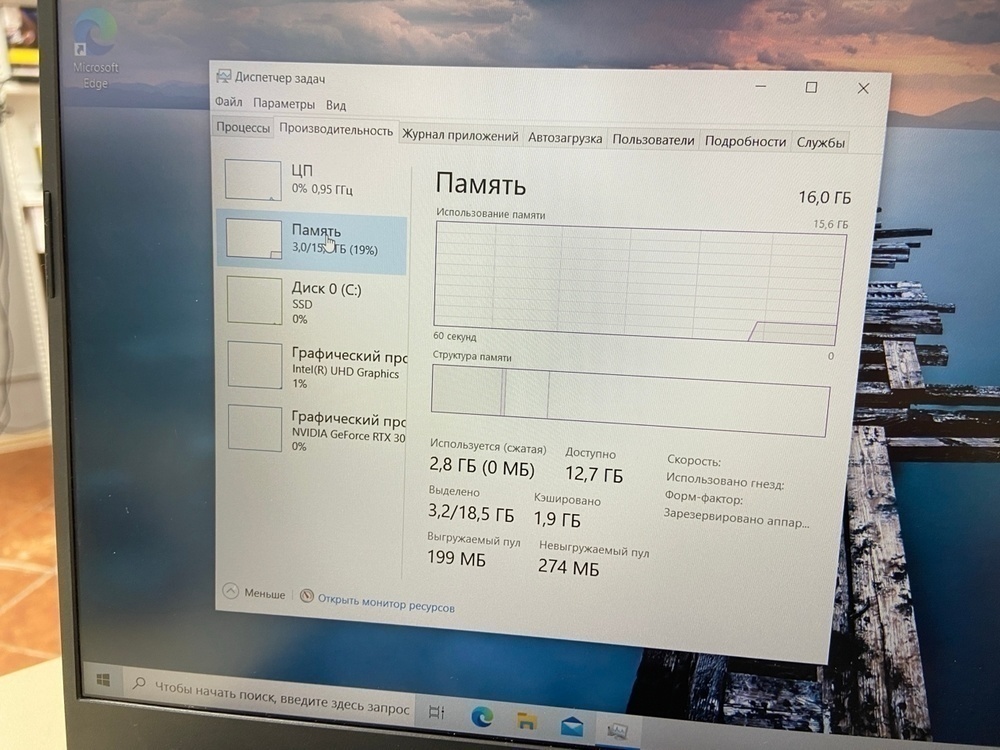Click the 16,0 ГБ total memory text

(x=825, y=197)
